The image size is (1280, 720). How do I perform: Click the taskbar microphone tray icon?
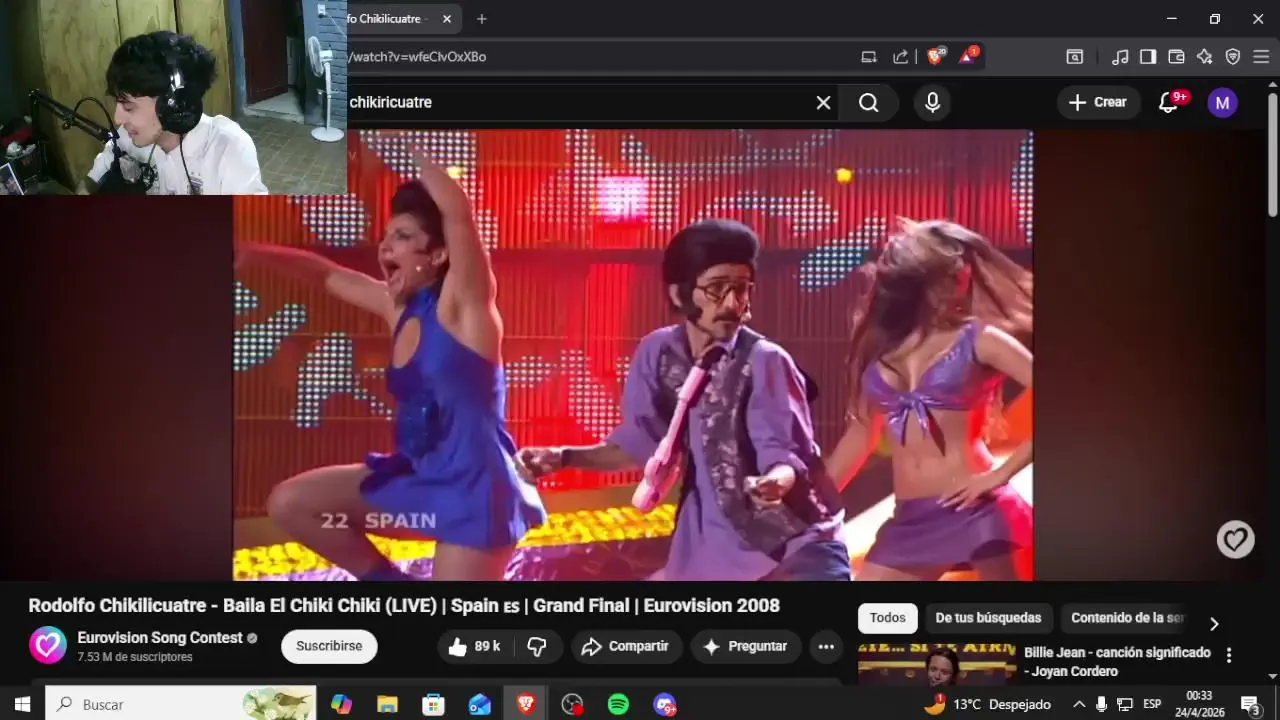(1101, 704)
